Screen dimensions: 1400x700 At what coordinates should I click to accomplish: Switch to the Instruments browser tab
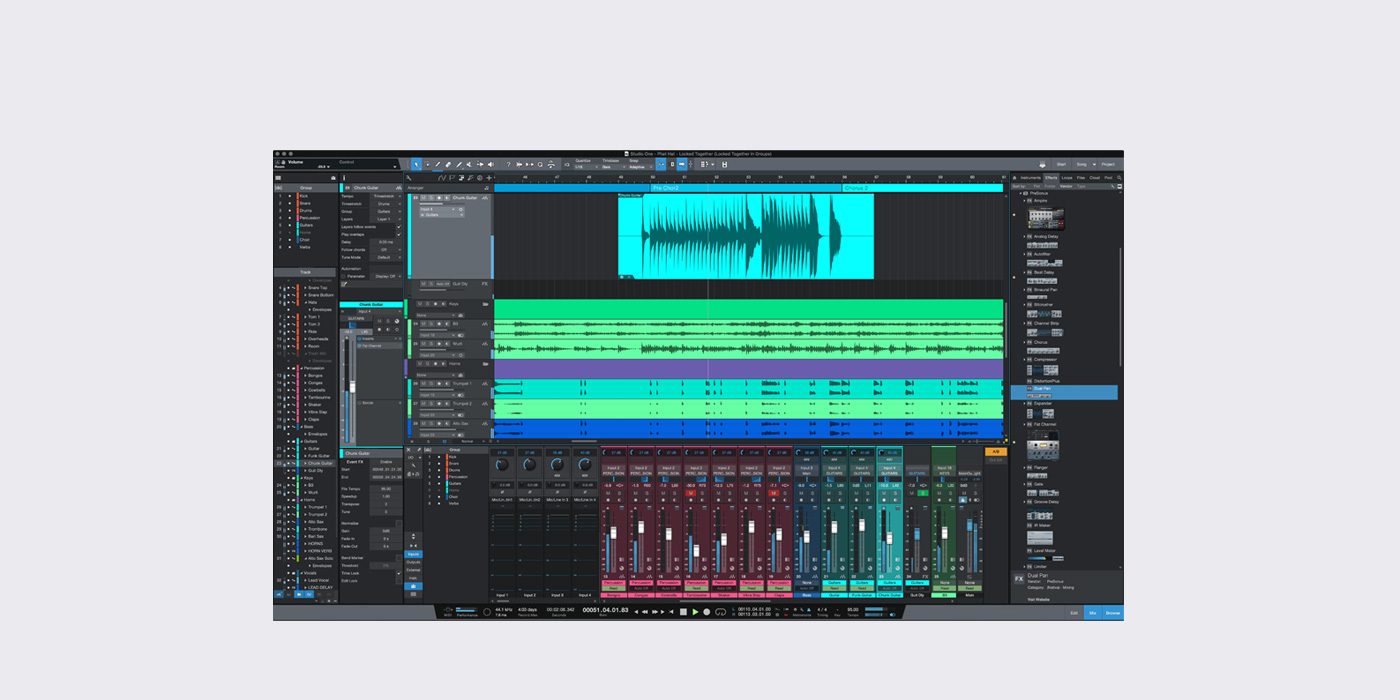pos(1031,178)
